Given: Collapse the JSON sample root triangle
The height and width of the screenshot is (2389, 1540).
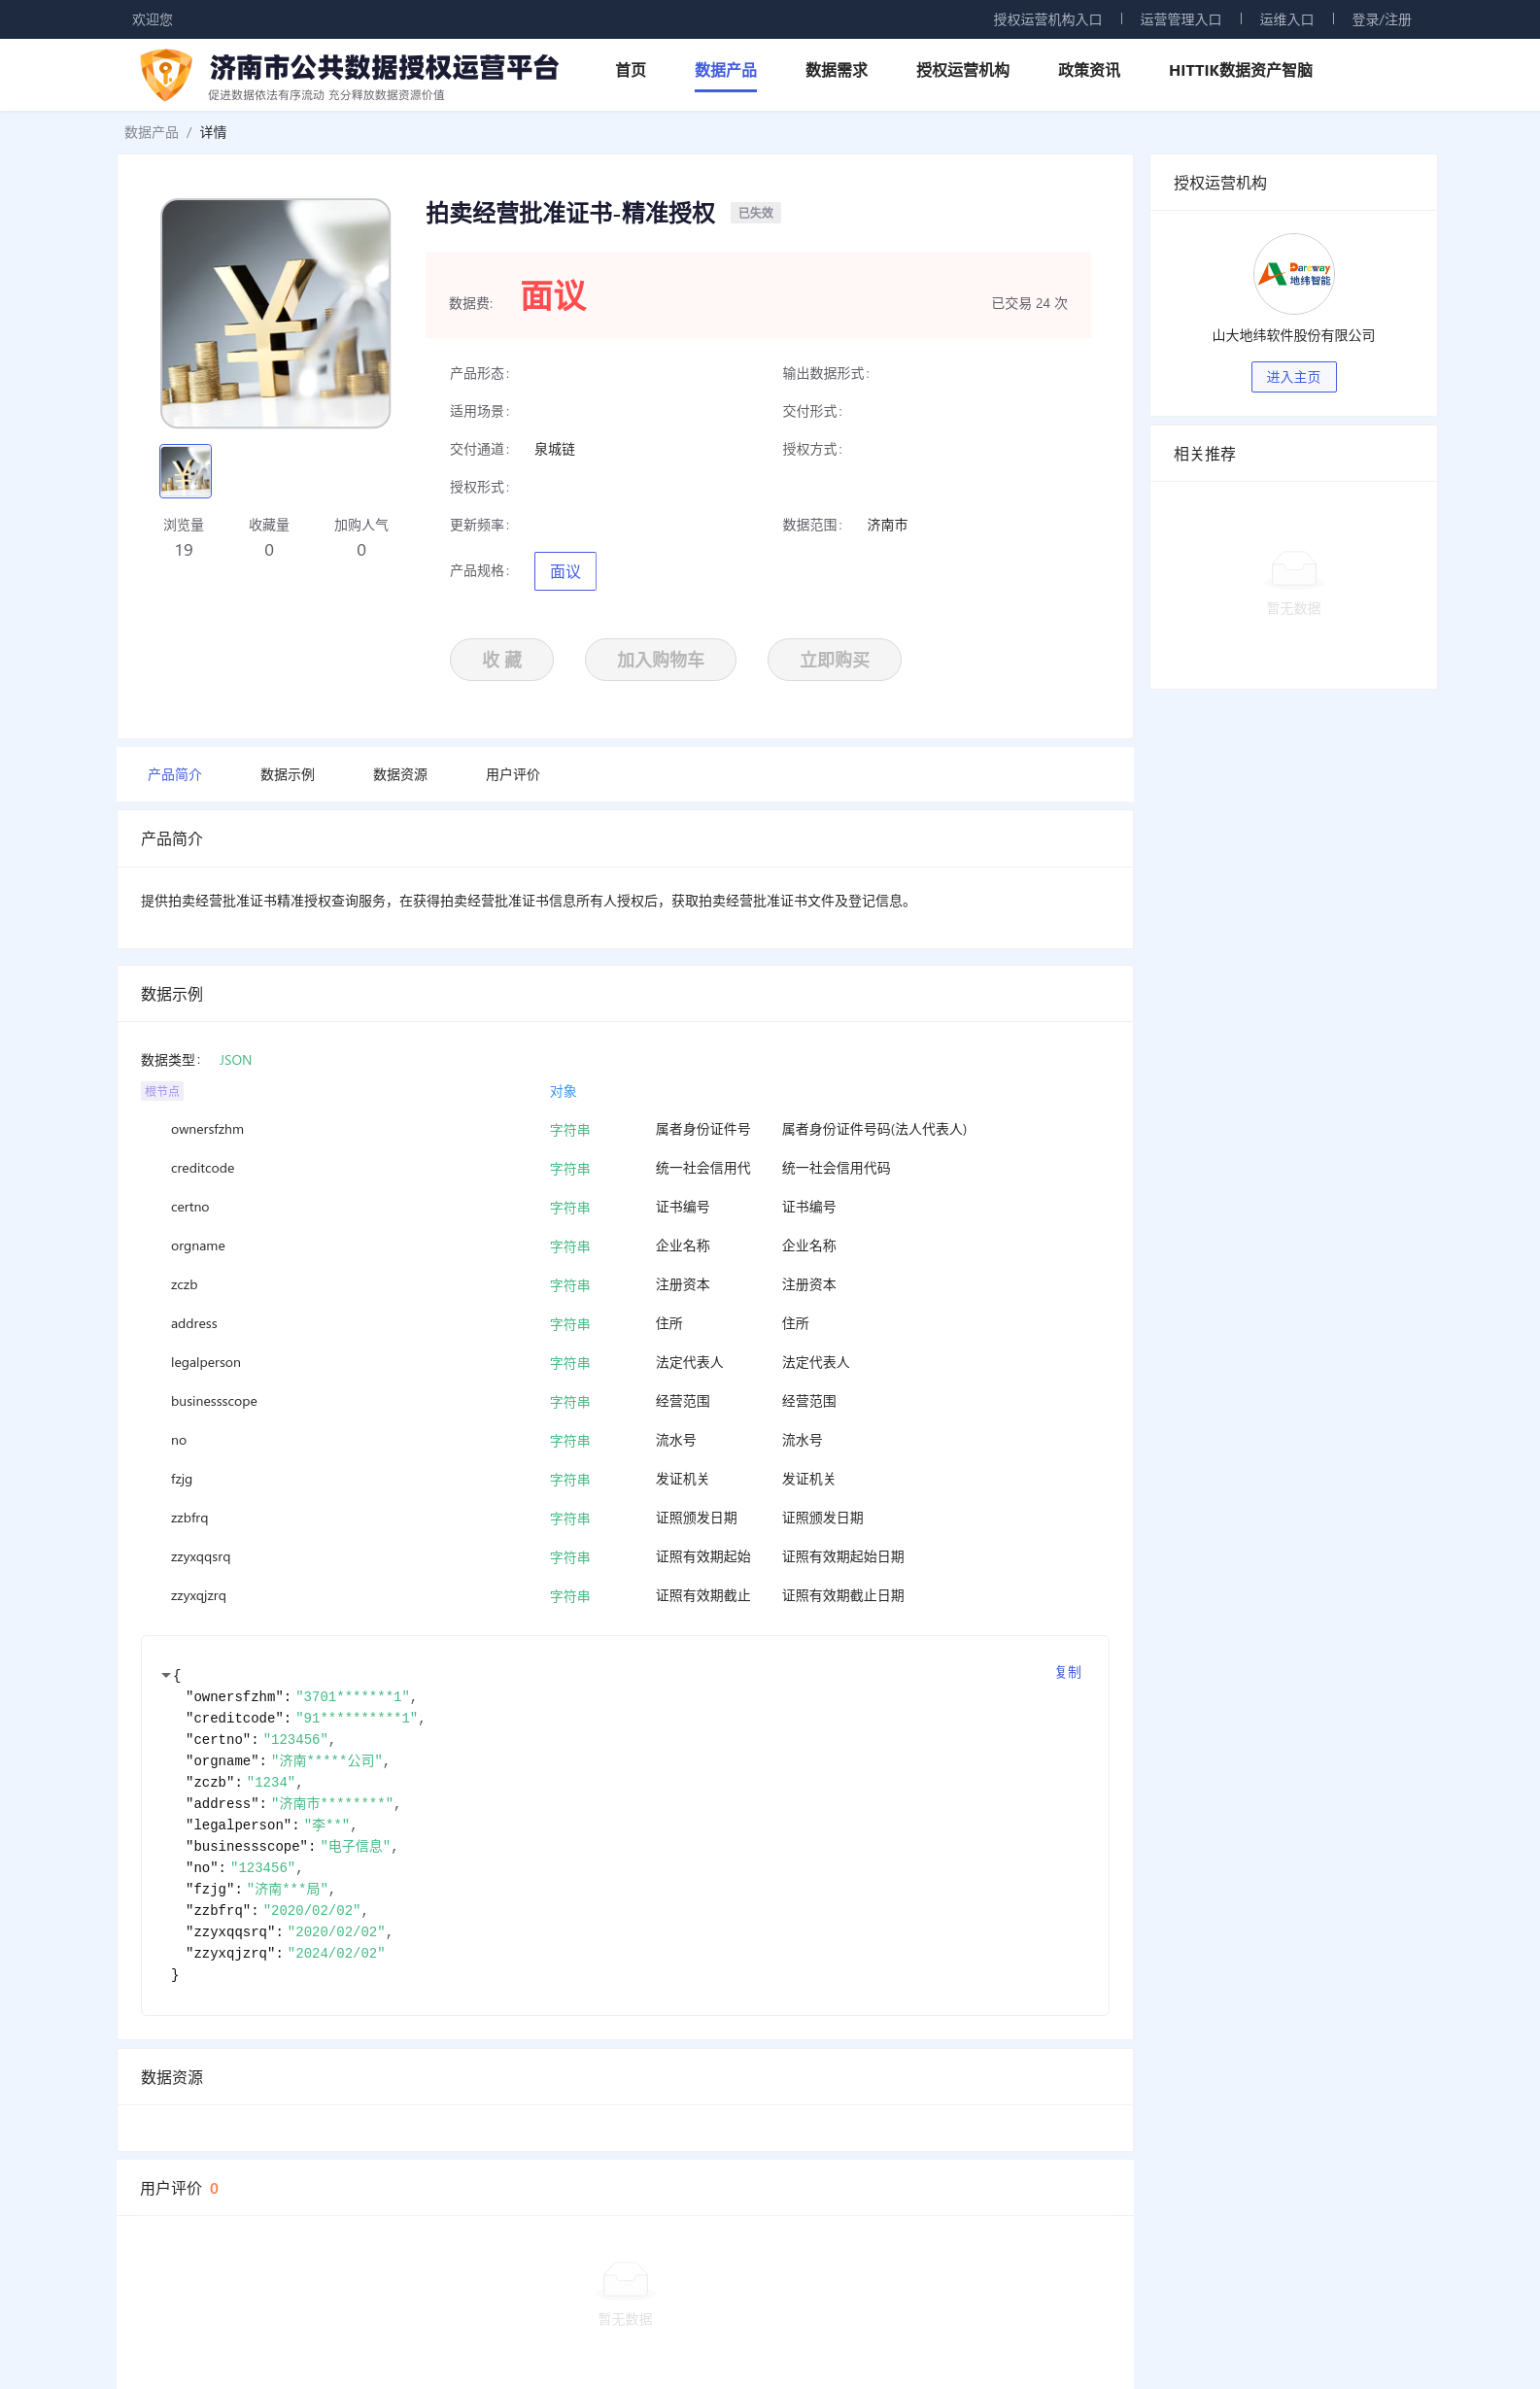Looking at the screenshot, I should click(166, 1675).
